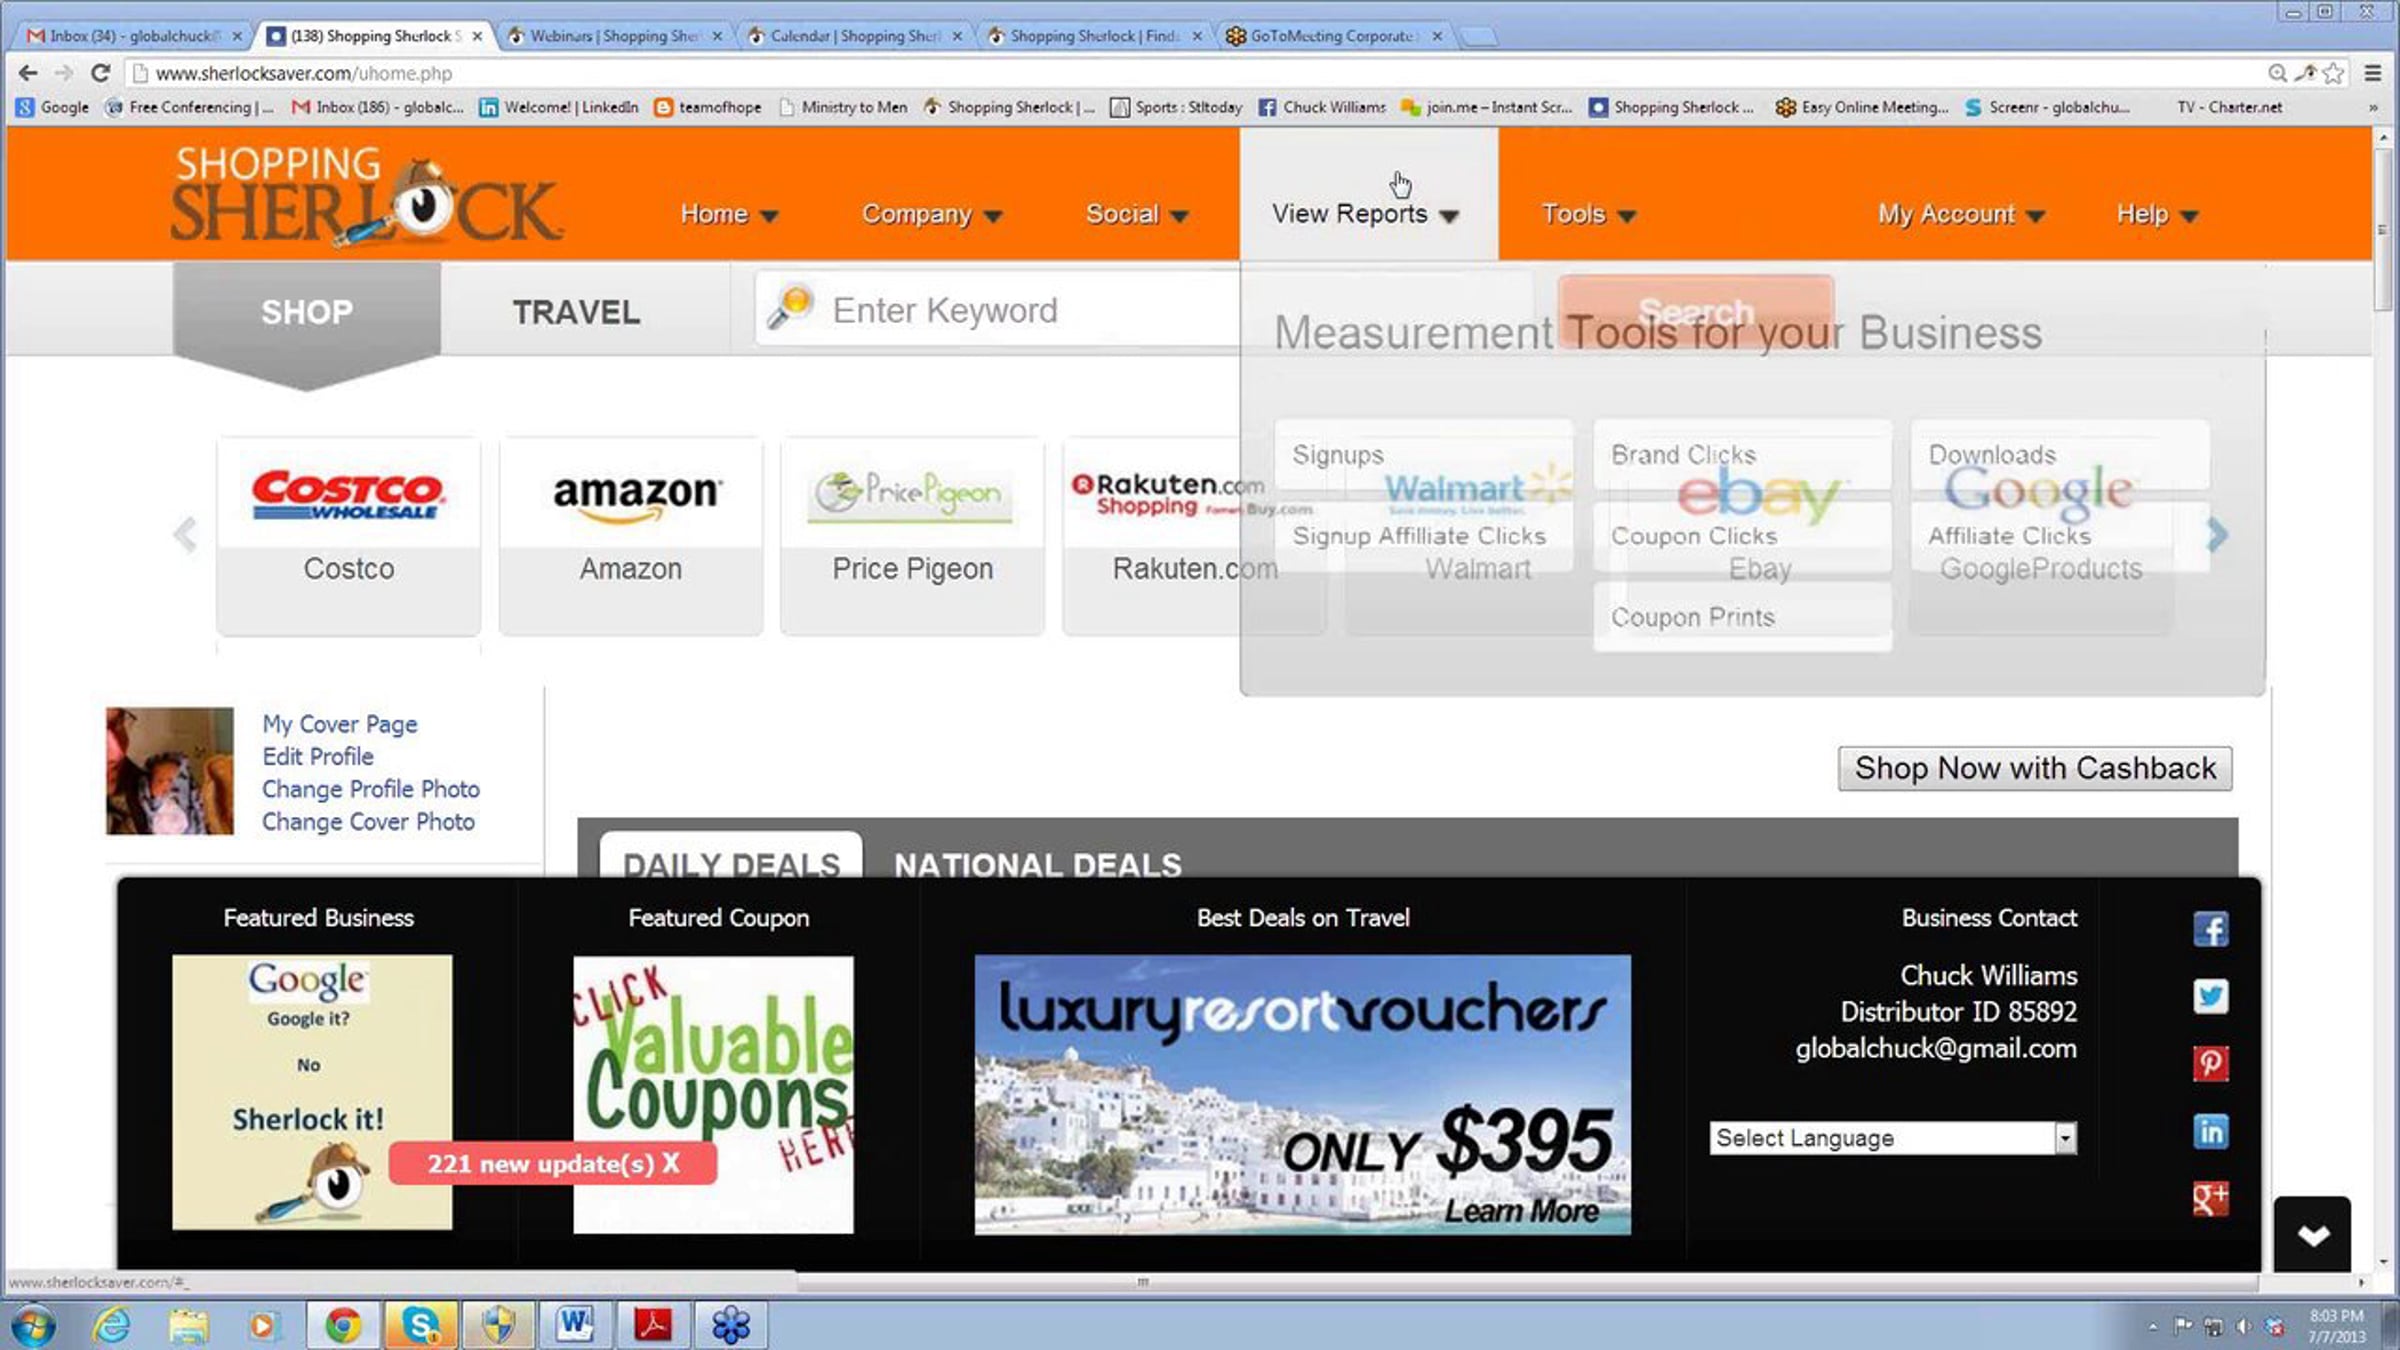Click the browser Back arrow
Viewport: 2400px width, 1350px height.
[28, 73]
